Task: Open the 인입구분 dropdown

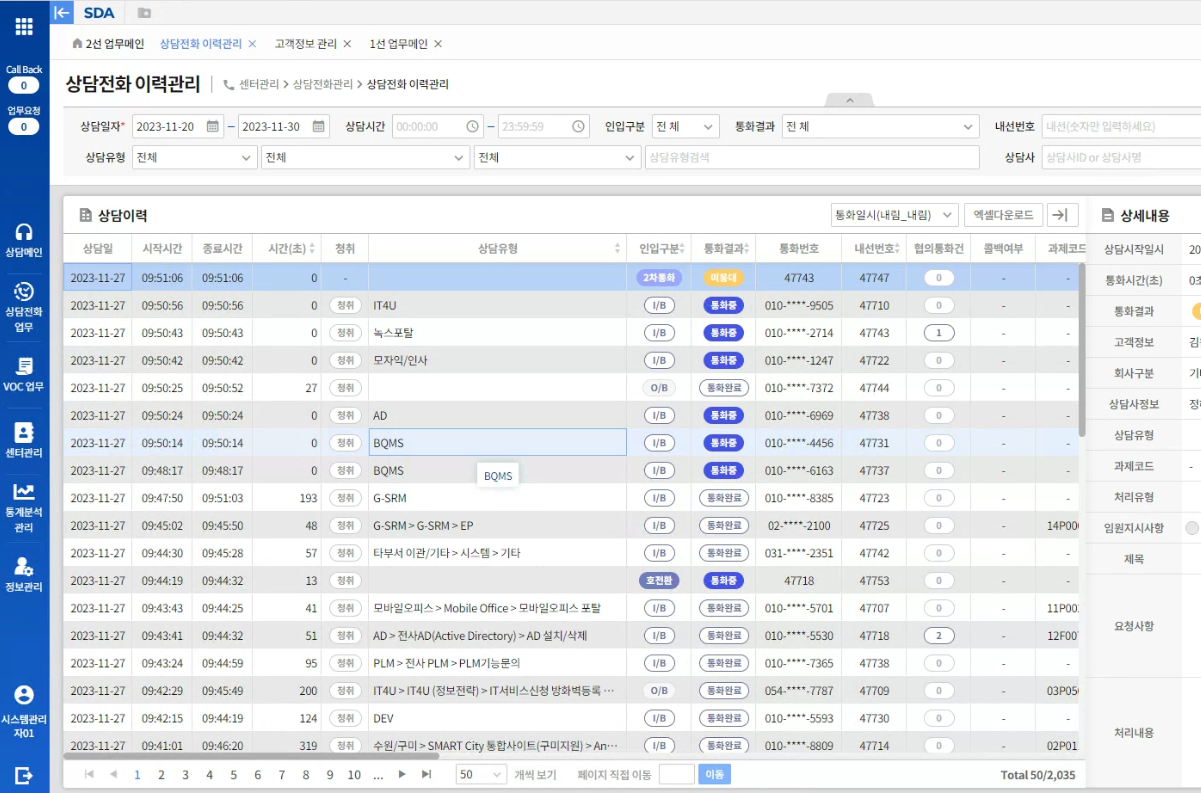Action: [686, 127]
